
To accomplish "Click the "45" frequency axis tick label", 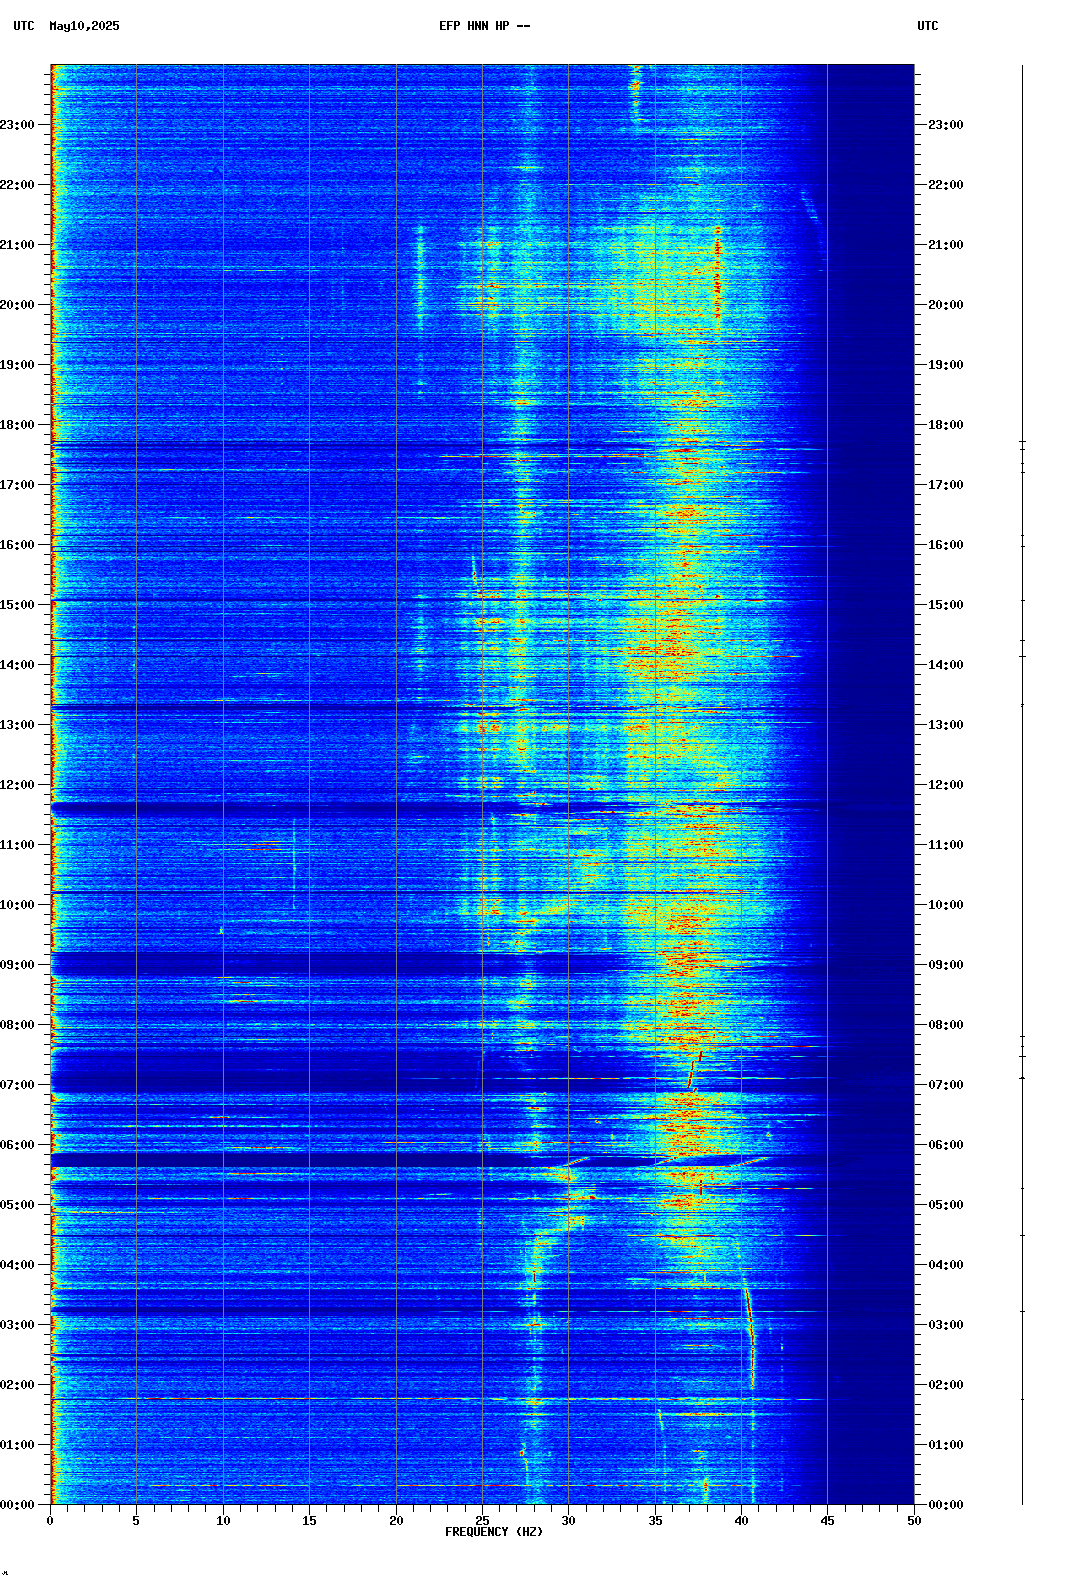I will click(x=827, y=1521).
